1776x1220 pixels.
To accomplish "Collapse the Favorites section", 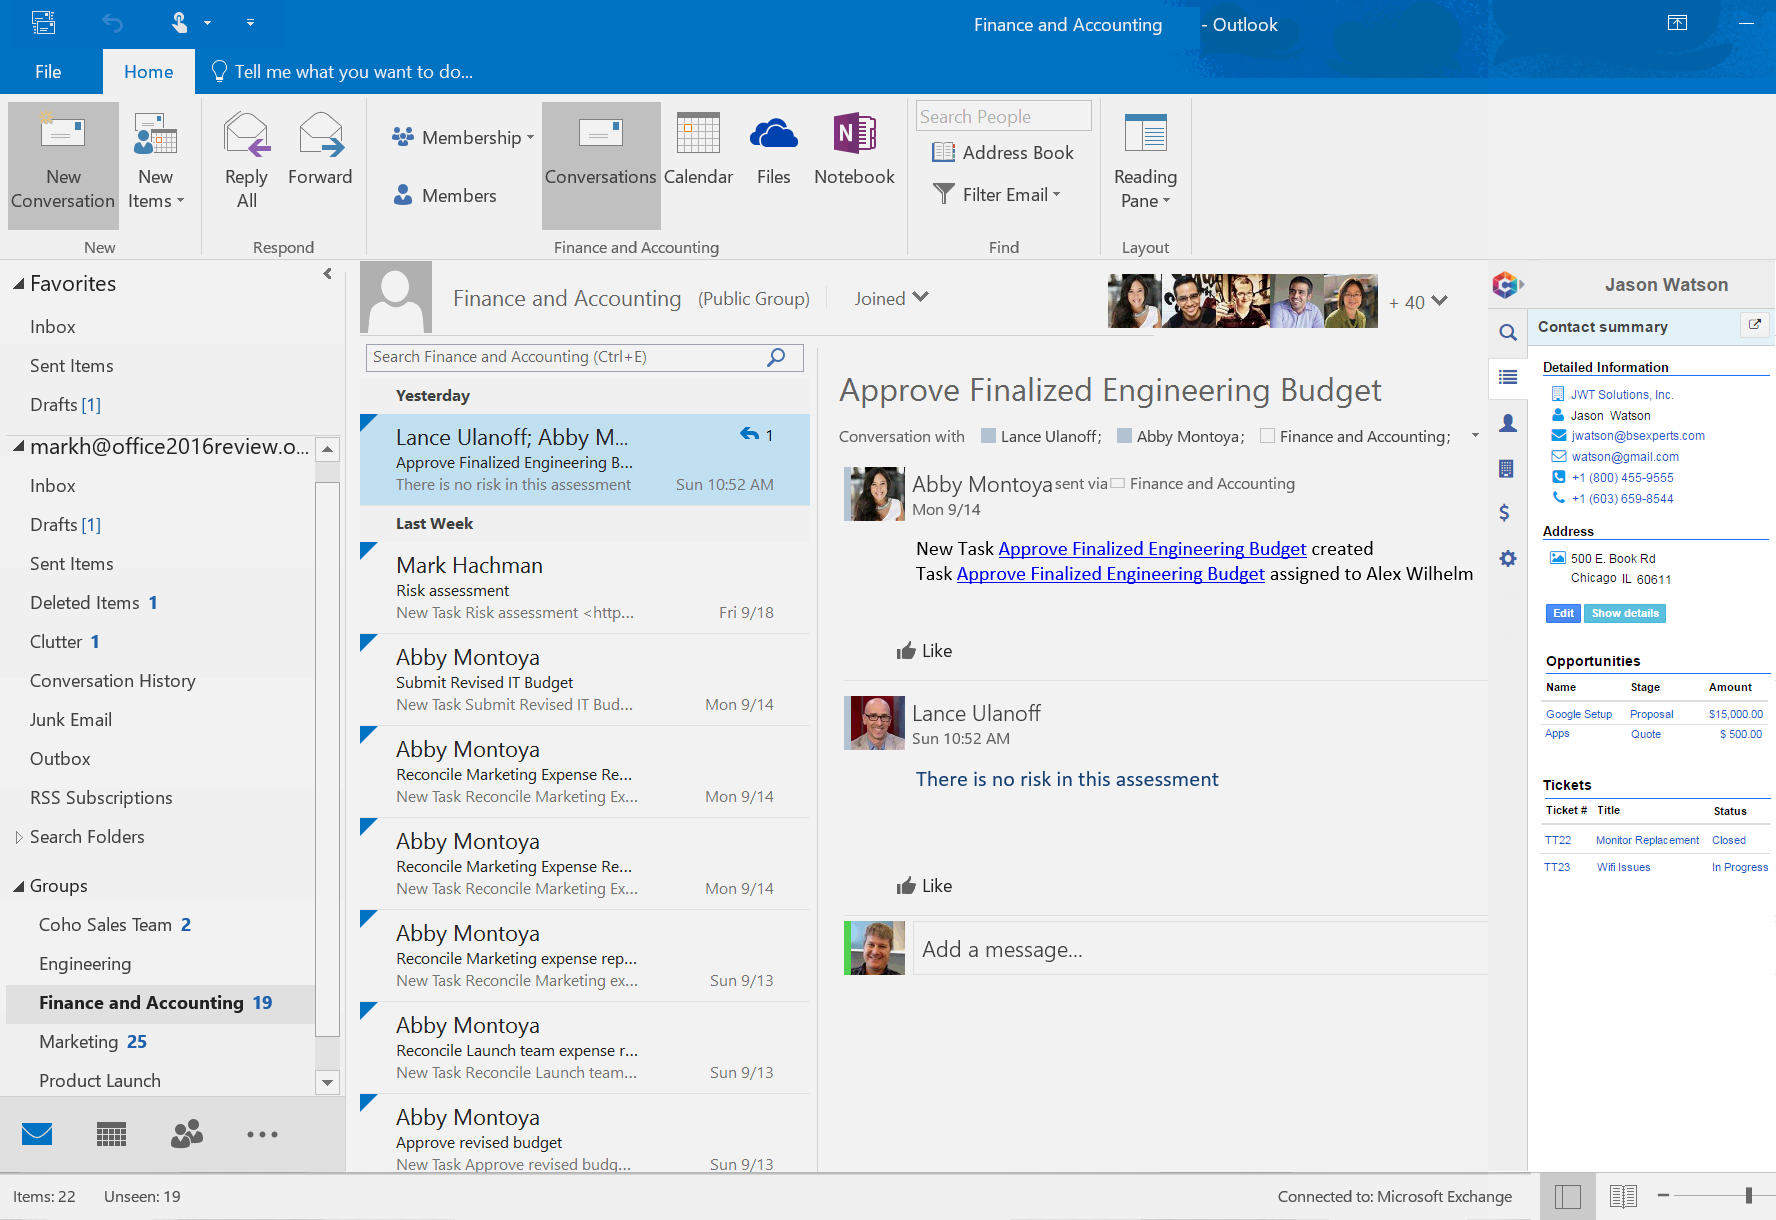I will (18, 284).
